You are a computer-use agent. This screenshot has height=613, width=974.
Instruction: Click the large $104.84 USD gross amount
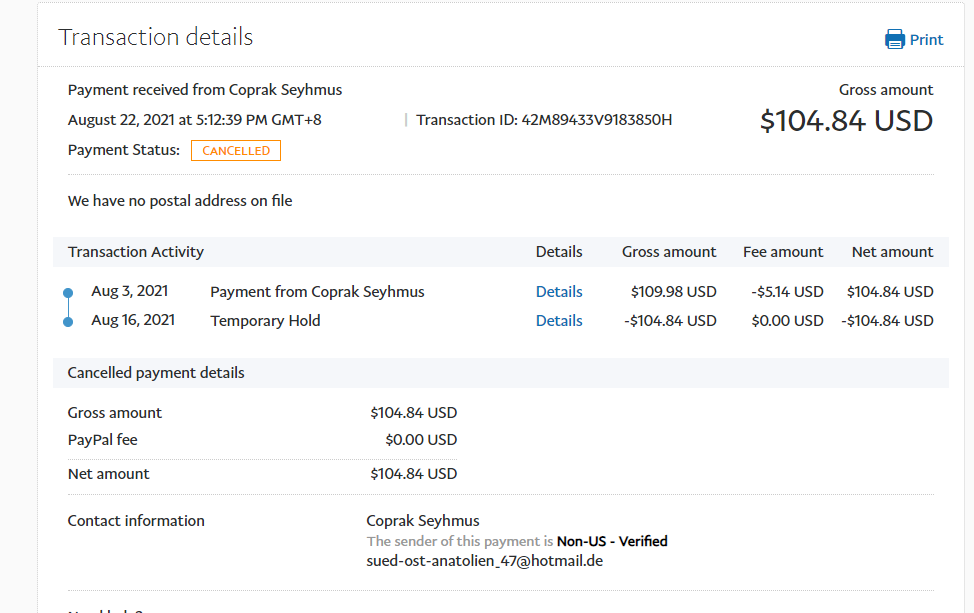(x=846, y=121)
